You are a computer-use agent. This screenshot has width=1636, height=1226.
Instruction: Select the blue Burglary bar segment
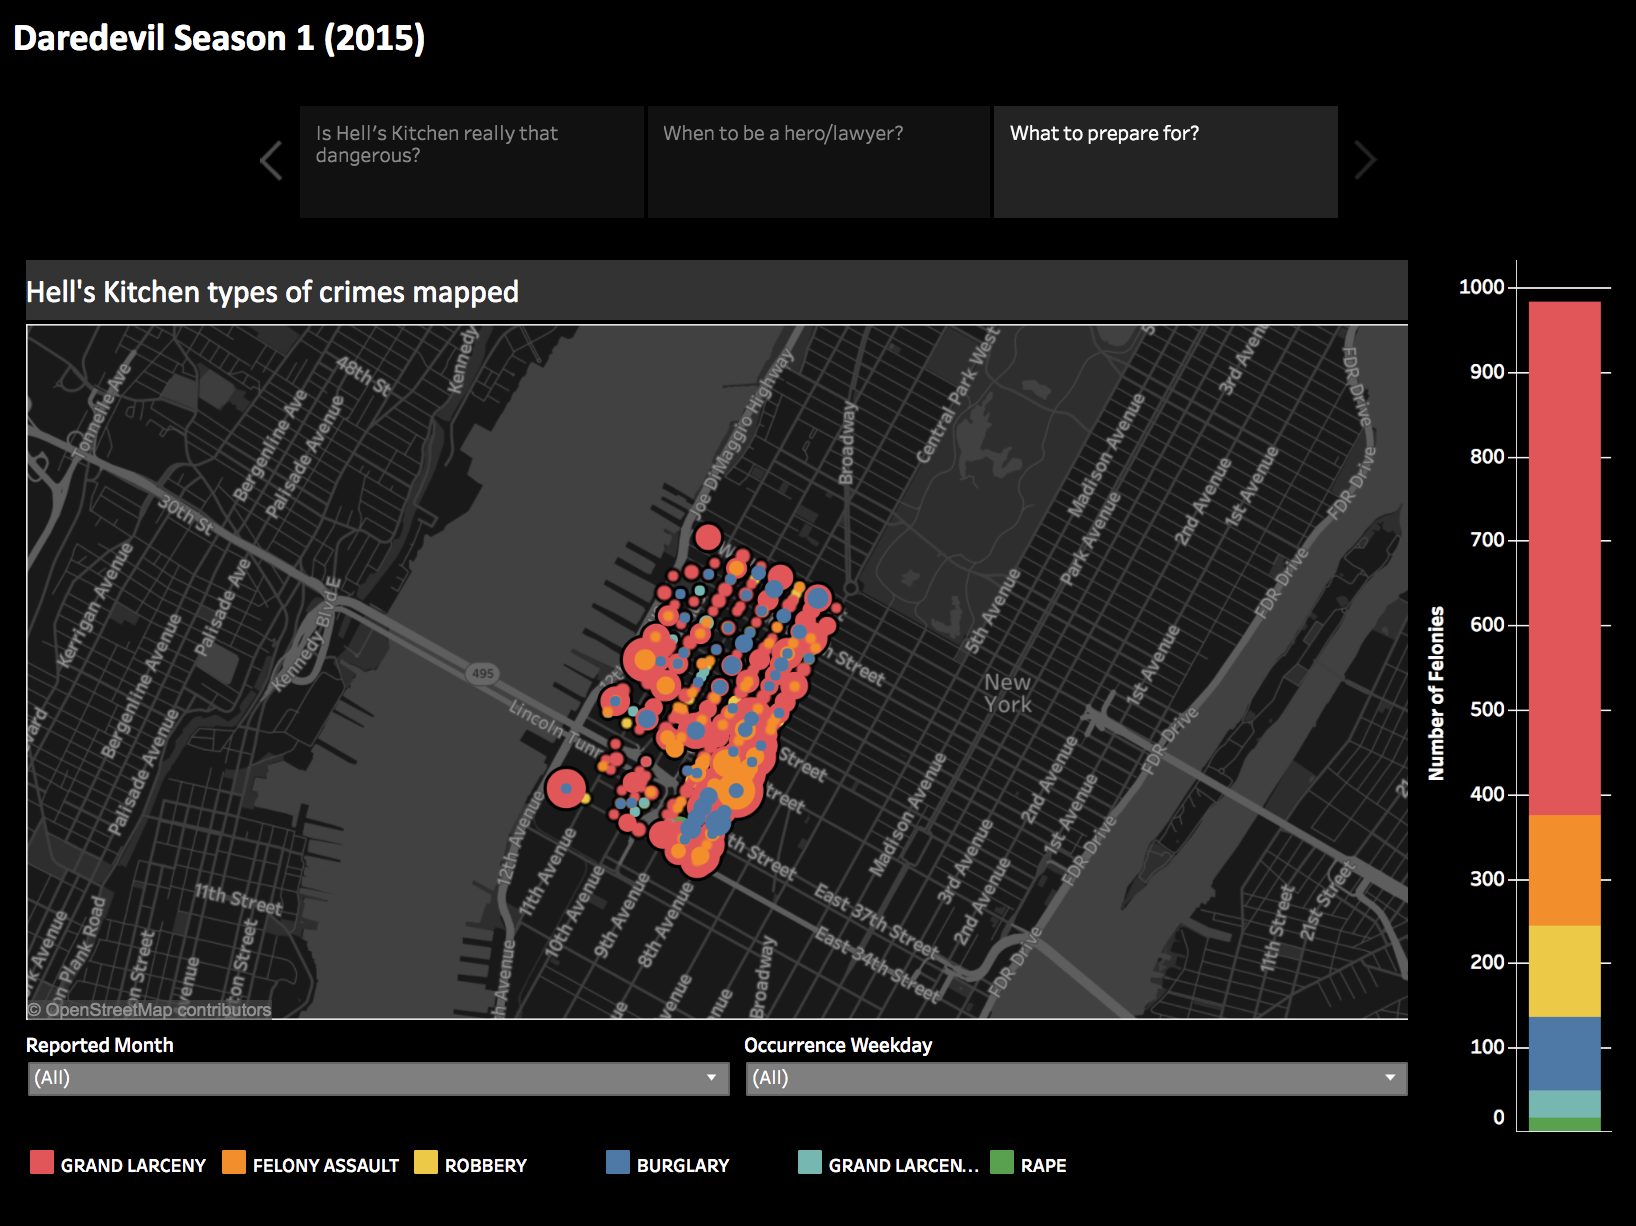click(1565, 1053)
